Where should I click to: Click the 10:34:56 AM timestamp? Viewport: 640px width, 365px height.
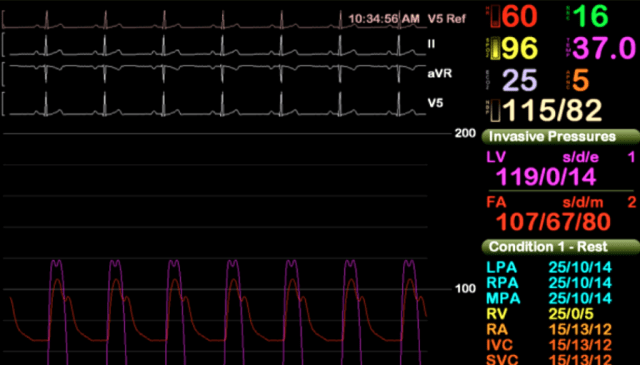click(x=384, y=19)
